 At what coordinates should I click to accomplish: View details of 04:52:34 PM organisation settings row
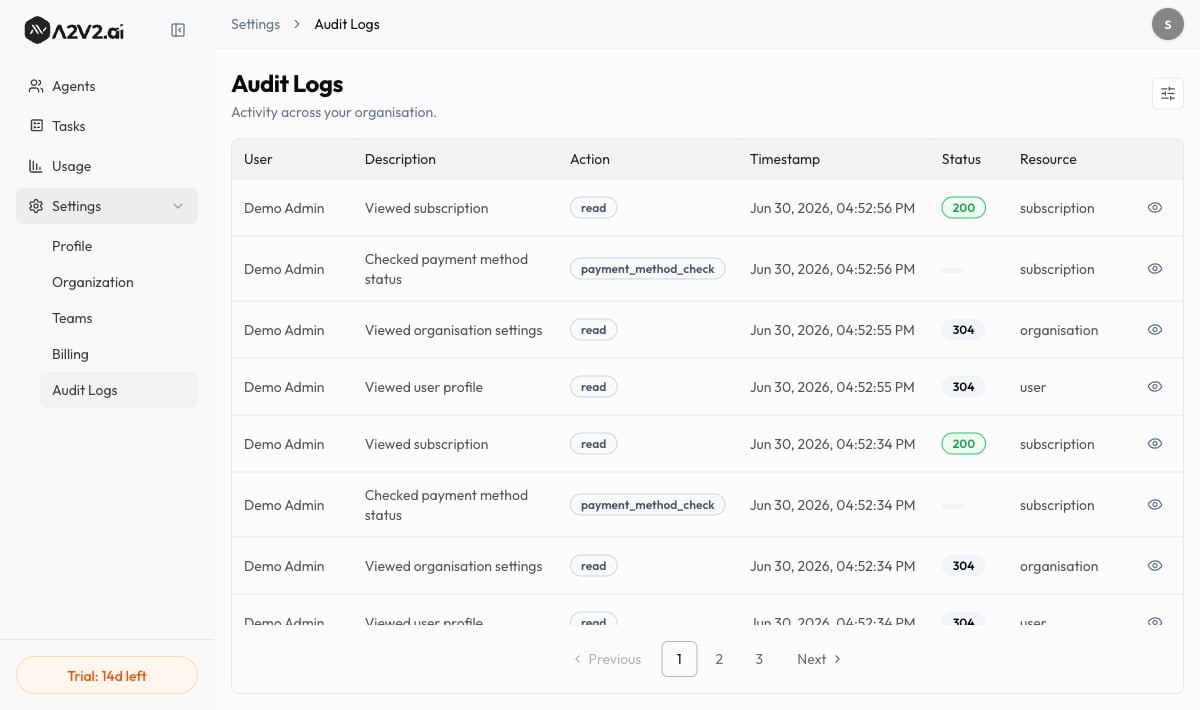click(x=1155, y=566)
